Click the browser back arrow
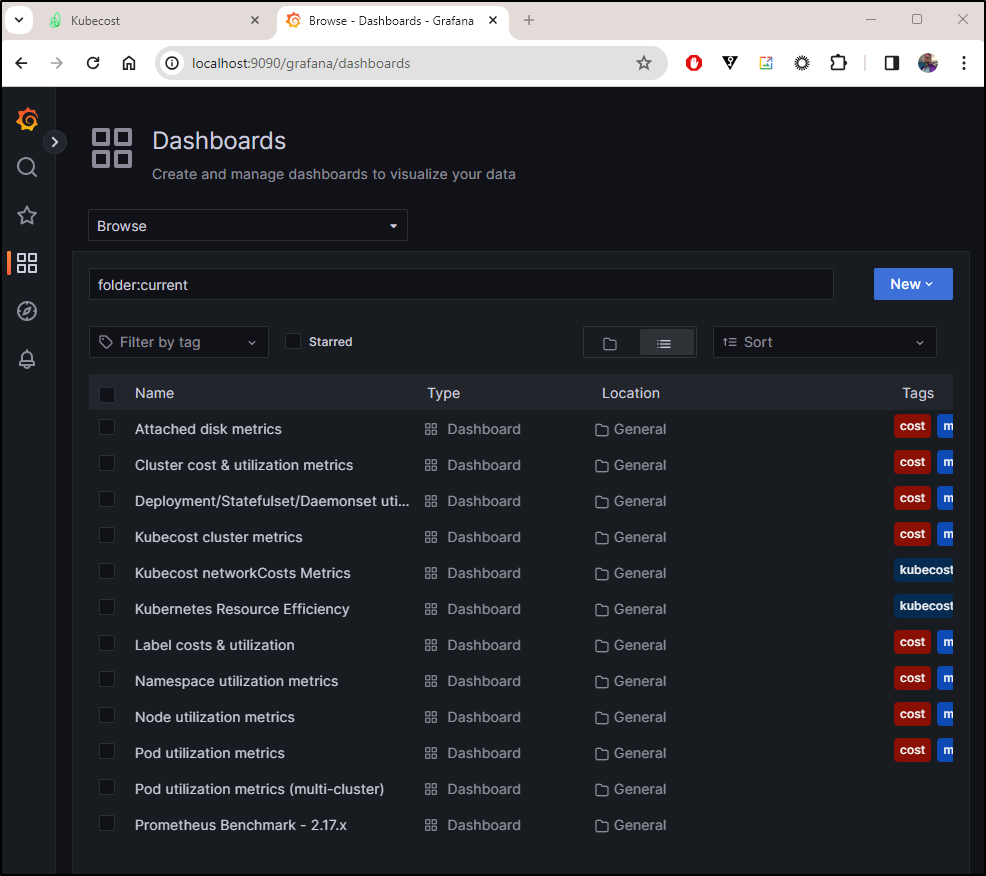Image resolution: width=986 pixels, height=876 pixels. [x=21, y=63]
